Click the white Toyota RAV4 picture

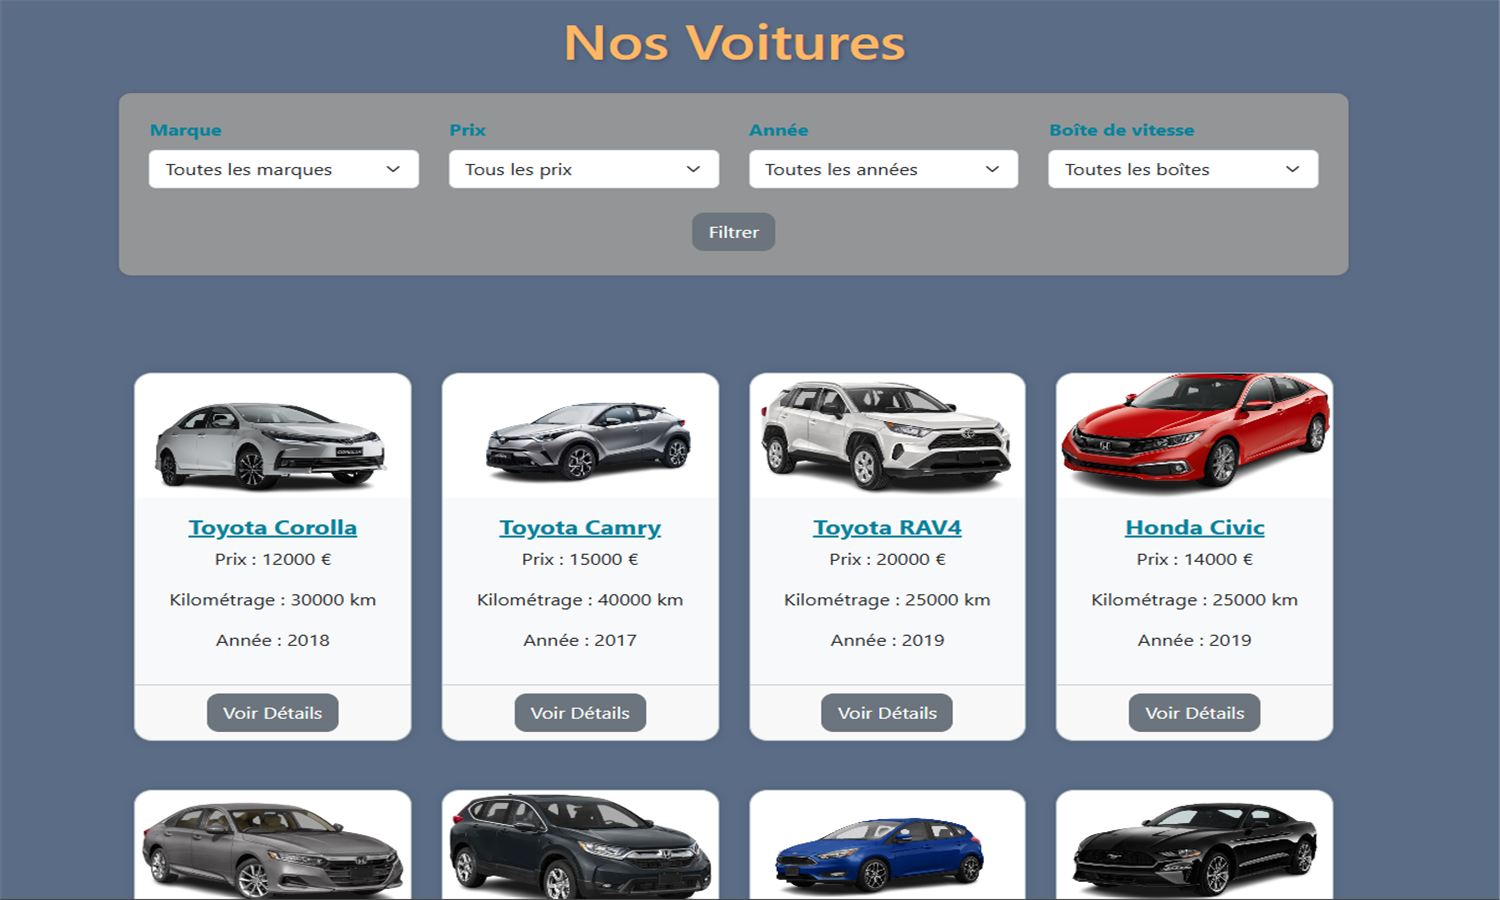tap(886, 436)
